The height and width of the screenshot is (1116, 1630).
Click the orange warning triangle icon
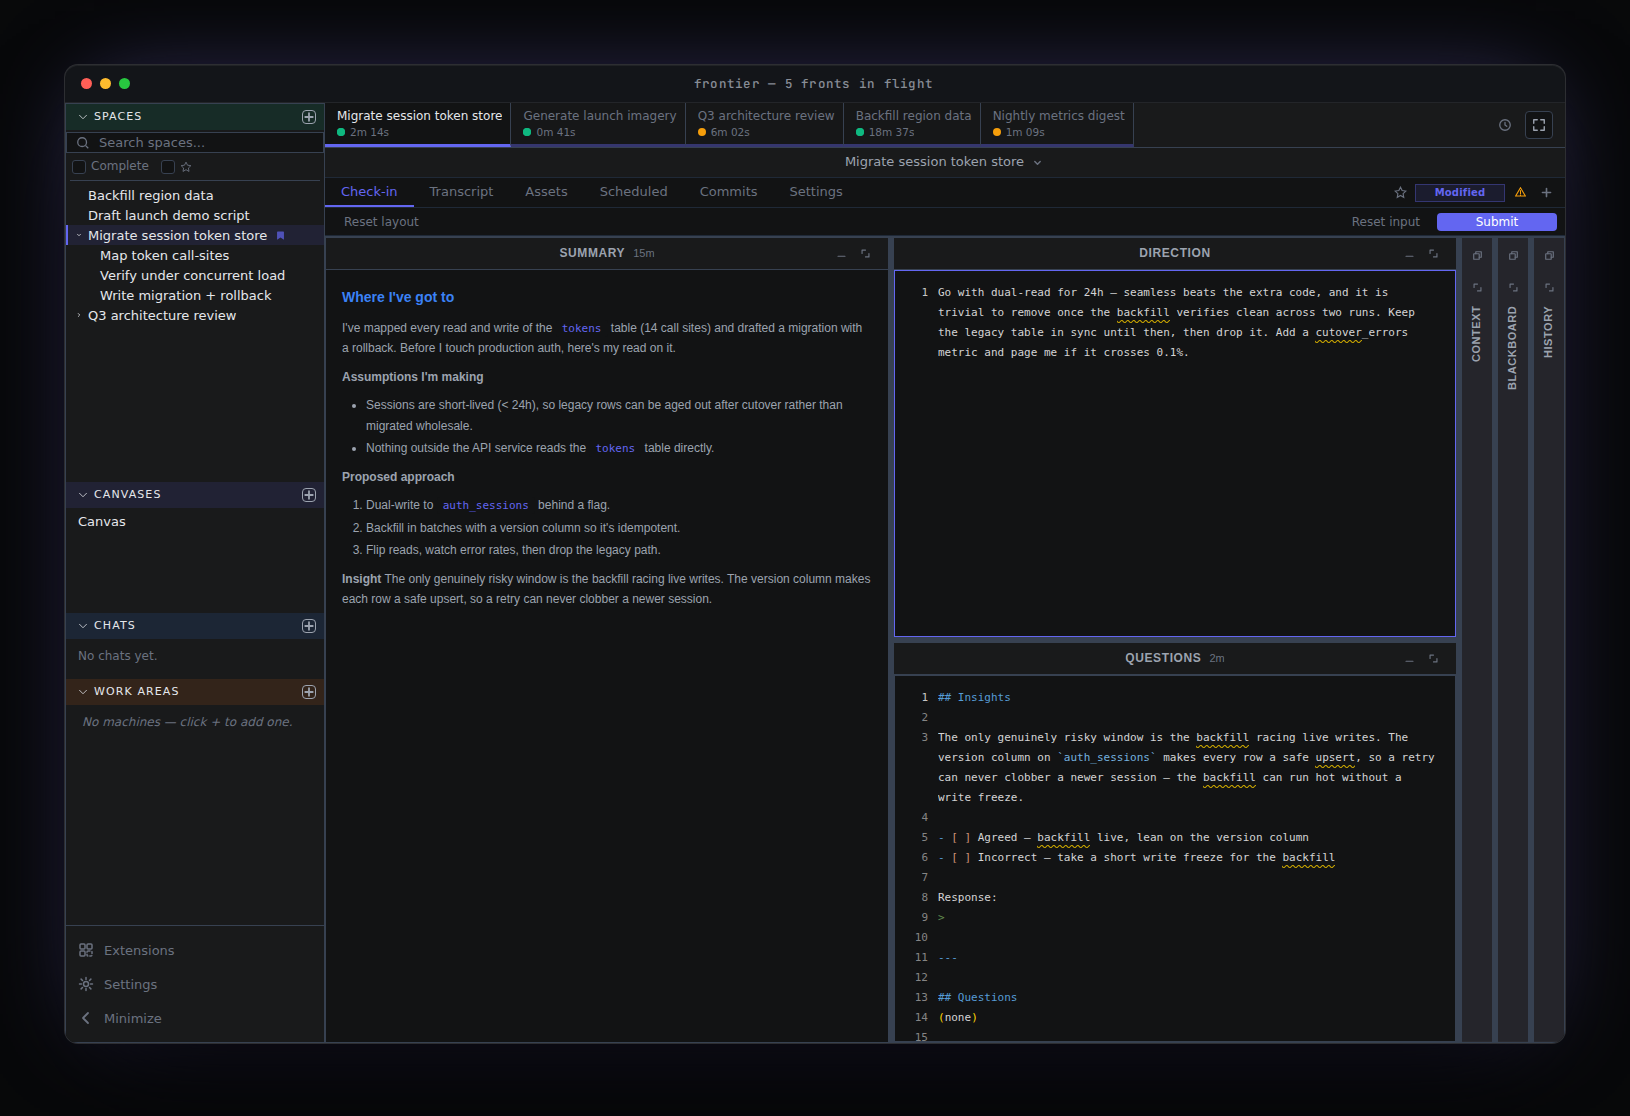1520,192
